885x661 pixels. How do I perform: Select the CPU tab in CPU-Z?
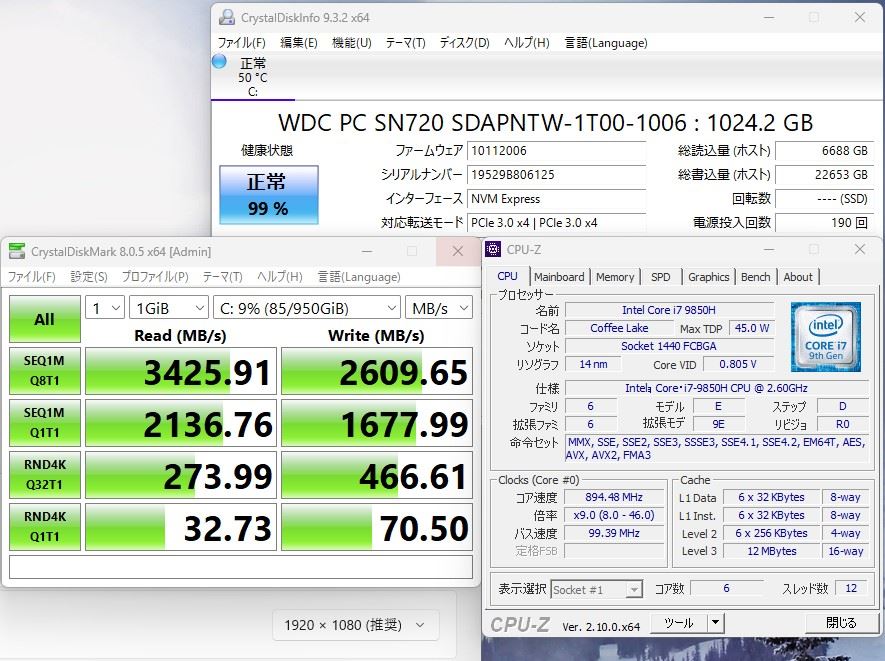507,276
